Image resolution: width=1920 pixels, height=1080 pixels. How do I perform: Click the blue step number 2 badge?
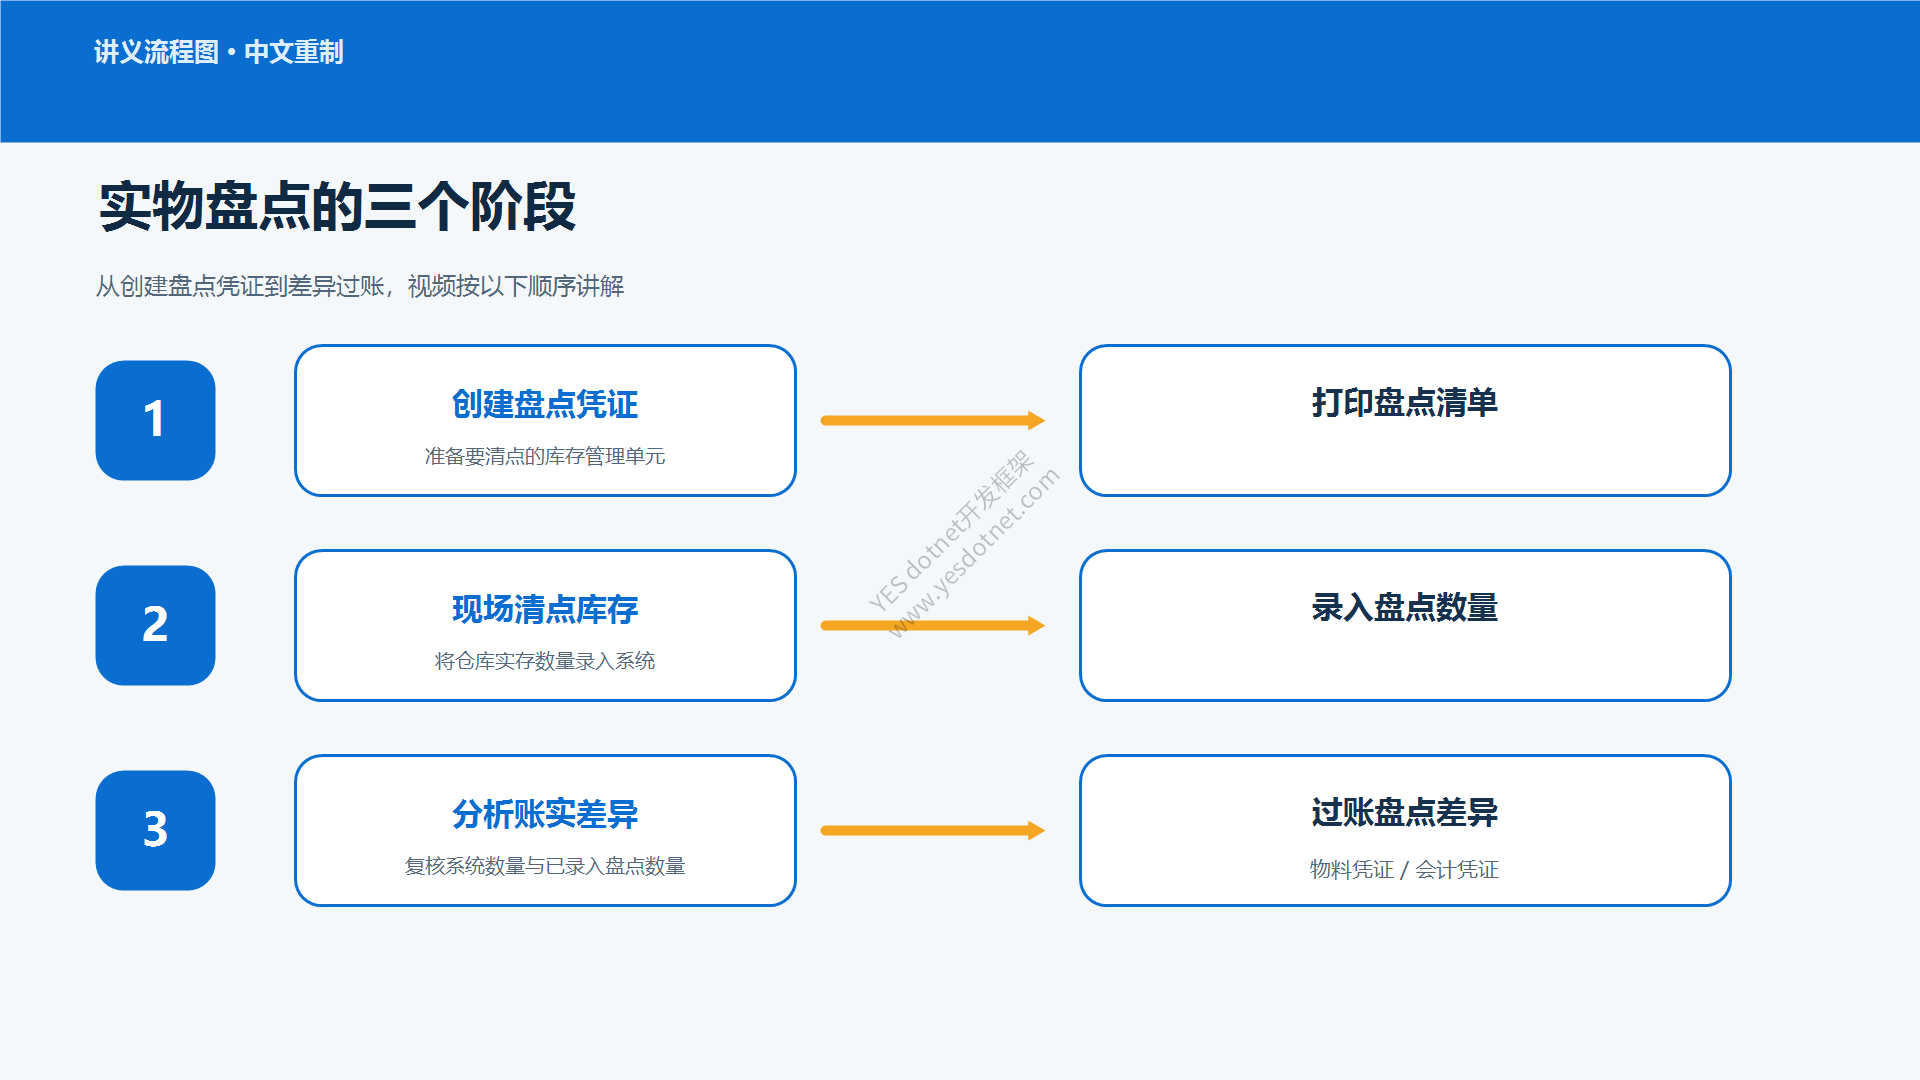click(155, 625)
